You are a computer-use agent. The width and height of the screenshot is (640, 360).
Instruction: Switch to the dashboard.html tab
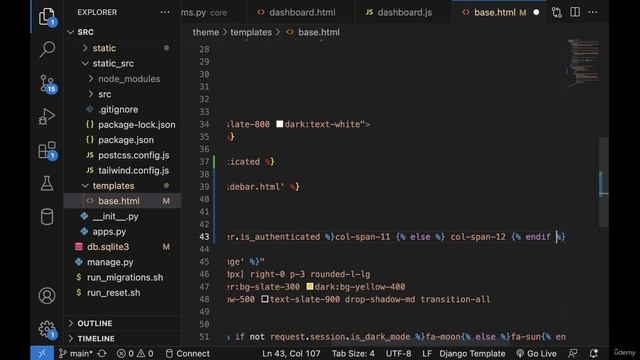pos(302,12)
